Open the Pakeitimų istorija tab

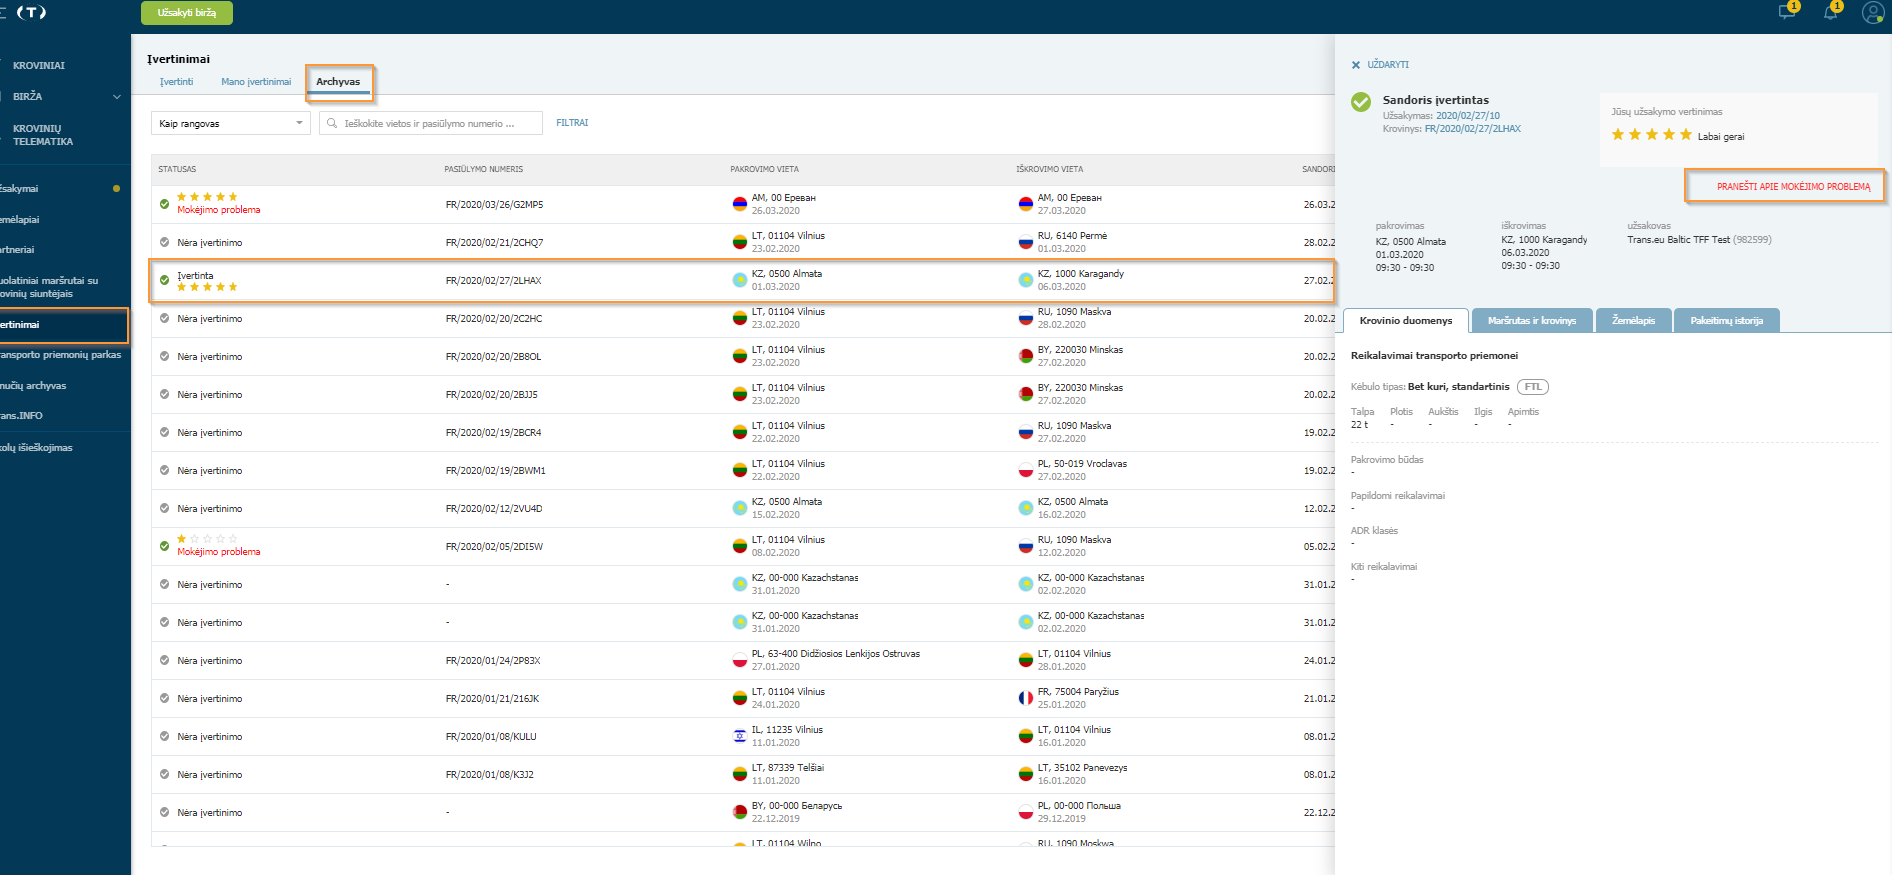[1727, 320]
